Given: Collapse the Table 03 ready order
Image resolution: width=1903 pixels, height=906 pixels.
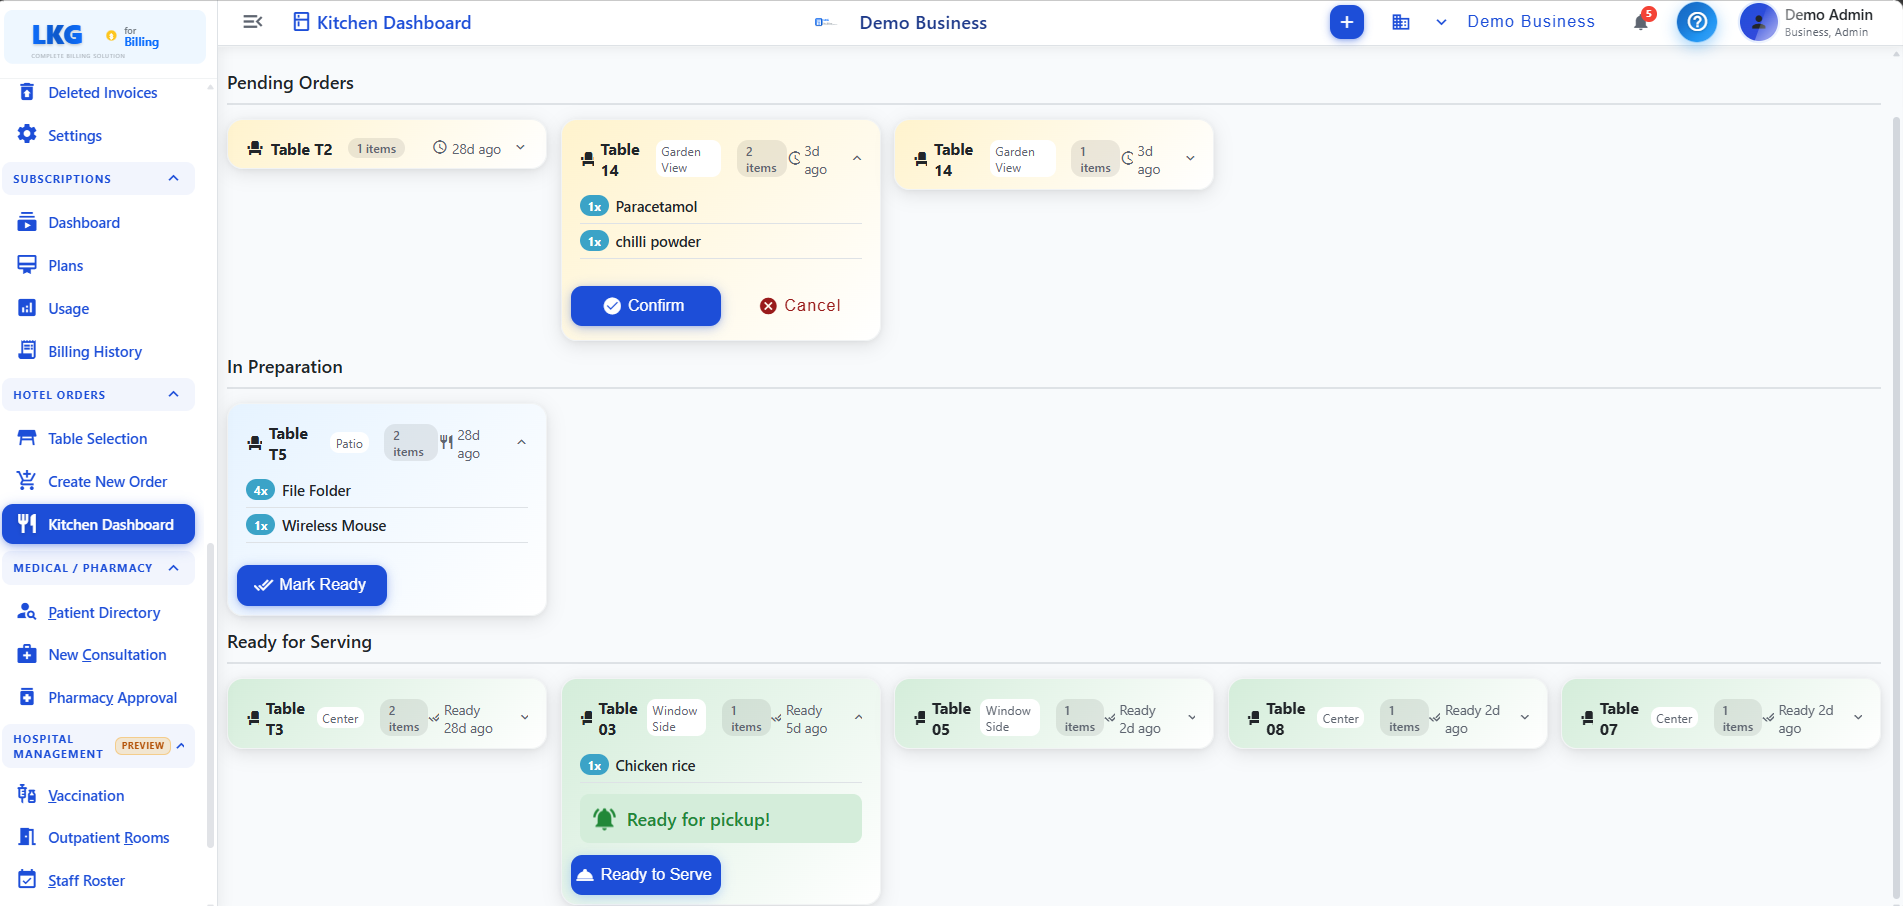Looking at the screenshot, I should click(858, 717).
